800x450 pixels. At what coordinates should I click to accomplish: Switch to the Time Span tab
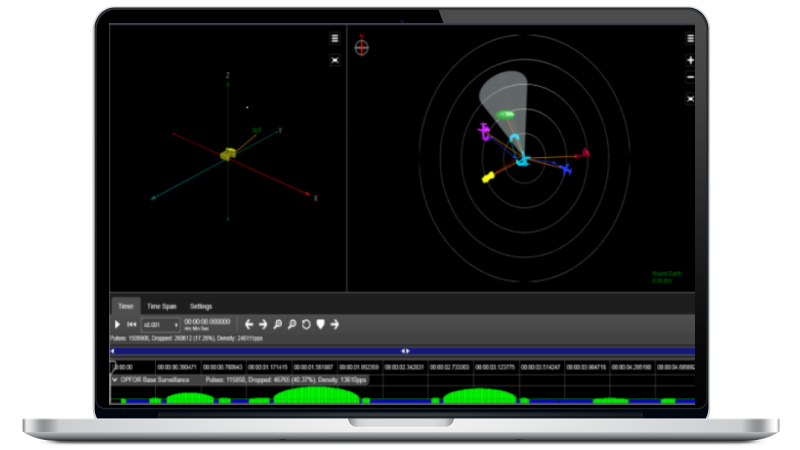[x=161, y=306]
